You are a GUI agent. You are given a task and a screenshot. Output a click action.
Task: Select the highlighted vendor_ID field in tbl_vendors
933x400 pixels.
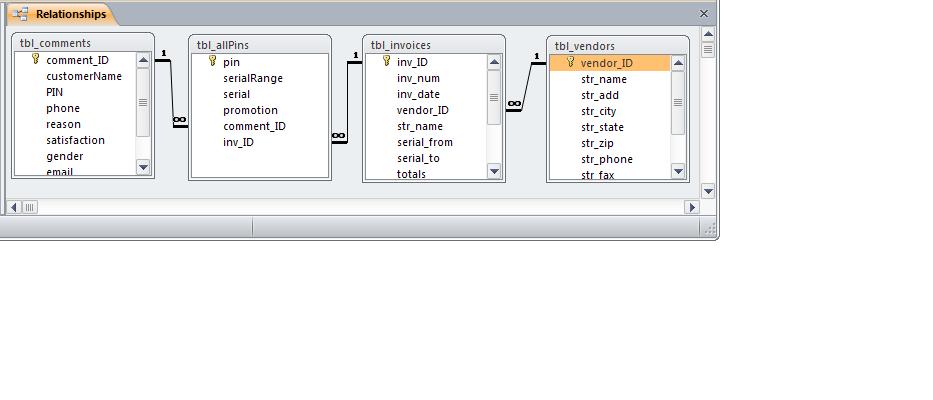[x=609, y=63]
